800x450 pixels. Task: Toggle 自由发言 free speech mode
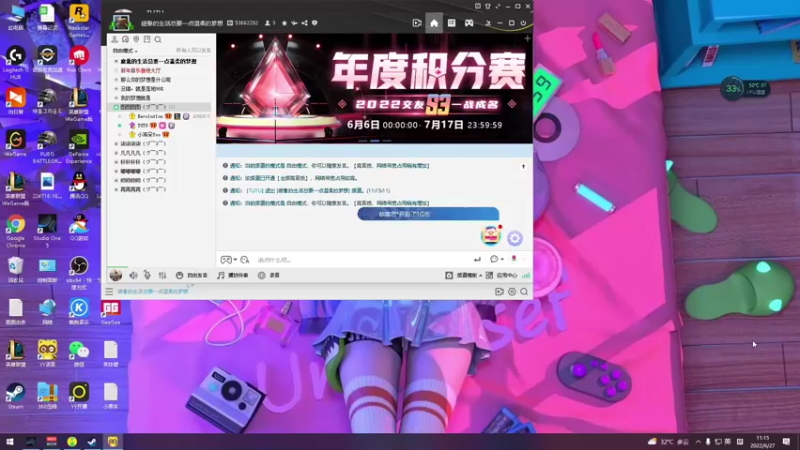pos(191,275)
